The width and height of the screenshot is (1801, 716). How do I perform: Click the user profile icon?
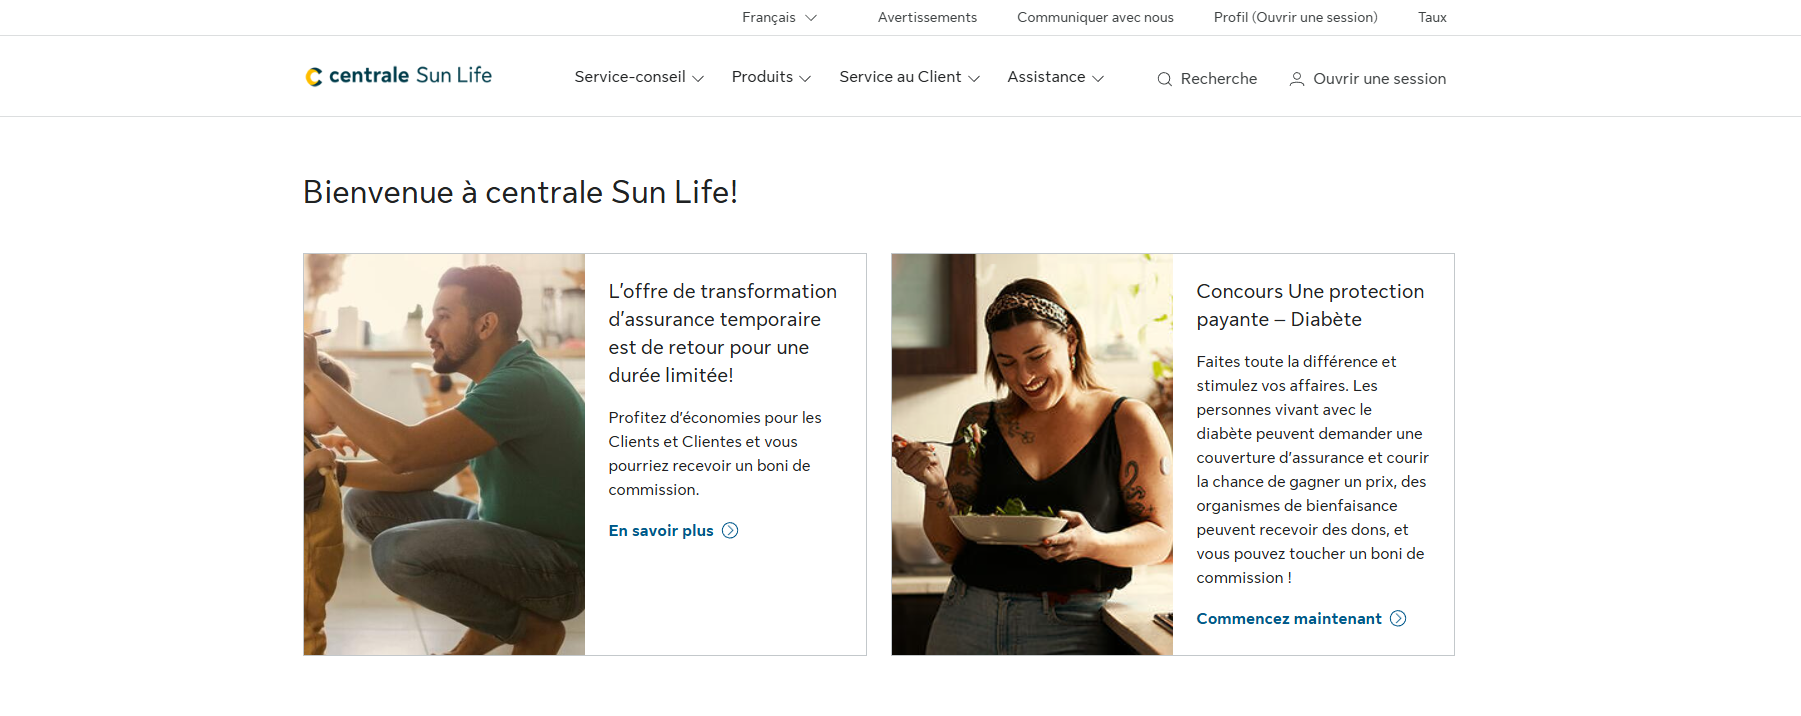pos(1296,79)
